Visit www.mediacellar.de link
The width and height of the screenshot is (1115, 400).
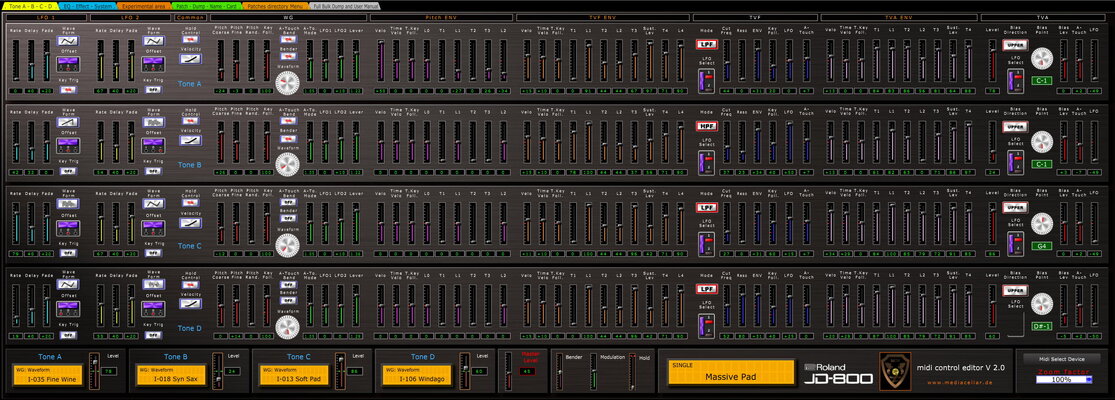(x=960, y=384)
